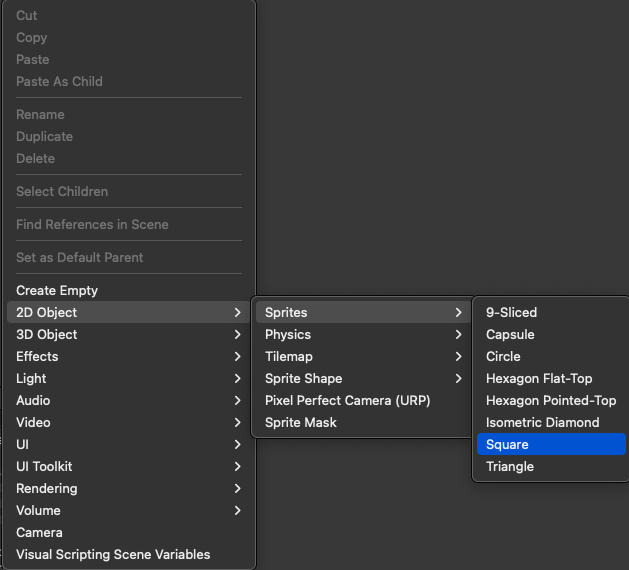Open the Effects submenu entry
The image size is (629, 570).
click(x=128, y=357)
